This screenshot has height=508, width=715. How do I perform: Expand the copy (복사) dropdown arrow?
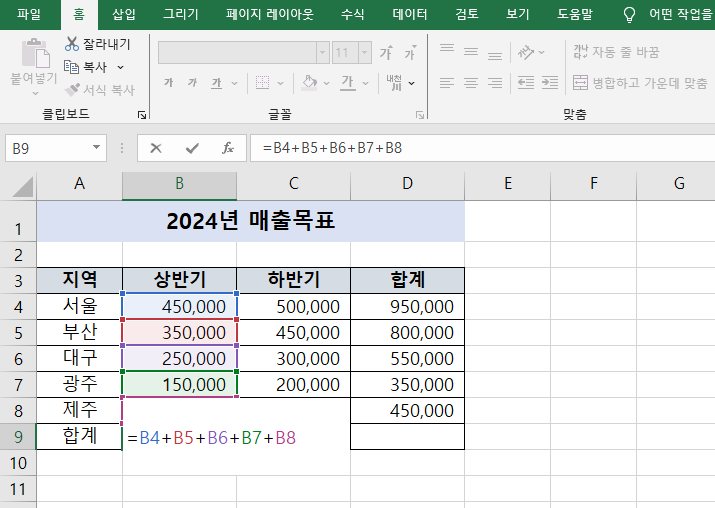tap(120, 67)
